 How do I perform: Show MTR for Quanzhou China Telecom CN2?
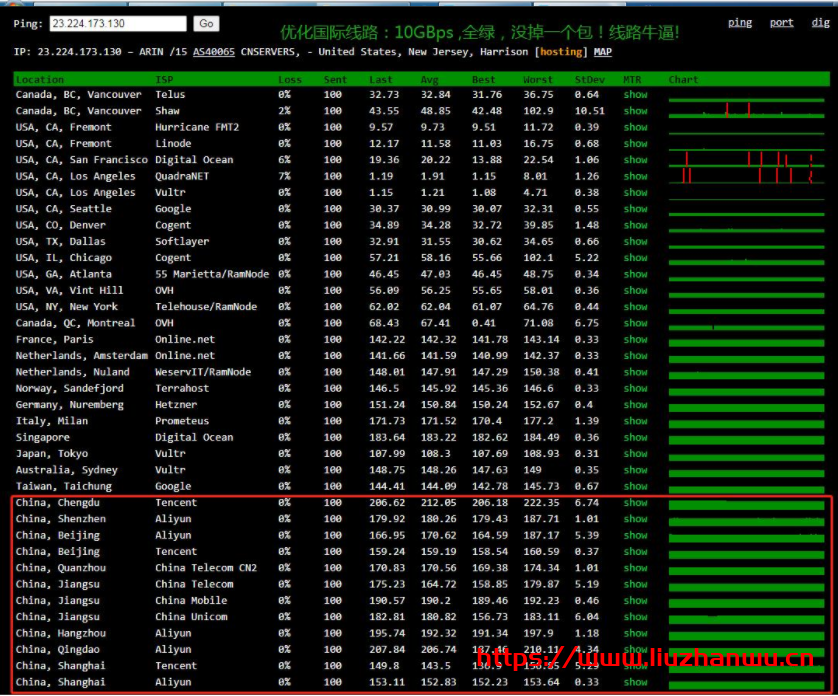635,568
